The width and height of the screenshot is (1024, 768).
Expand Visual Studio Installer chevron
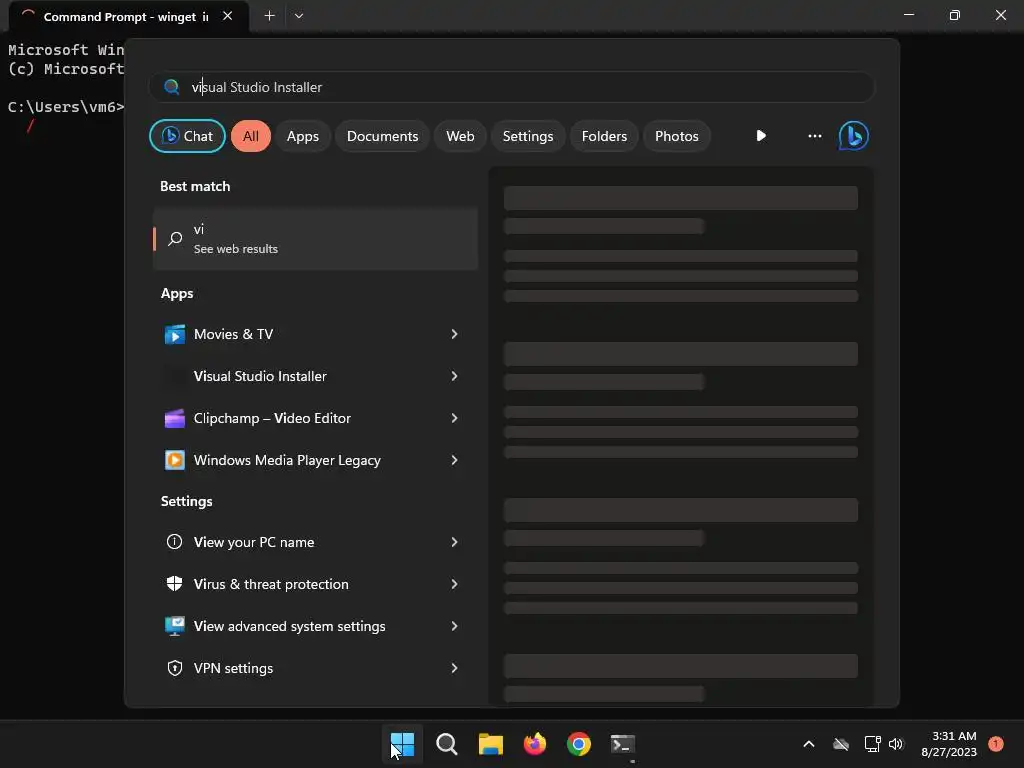pos(455,376)
